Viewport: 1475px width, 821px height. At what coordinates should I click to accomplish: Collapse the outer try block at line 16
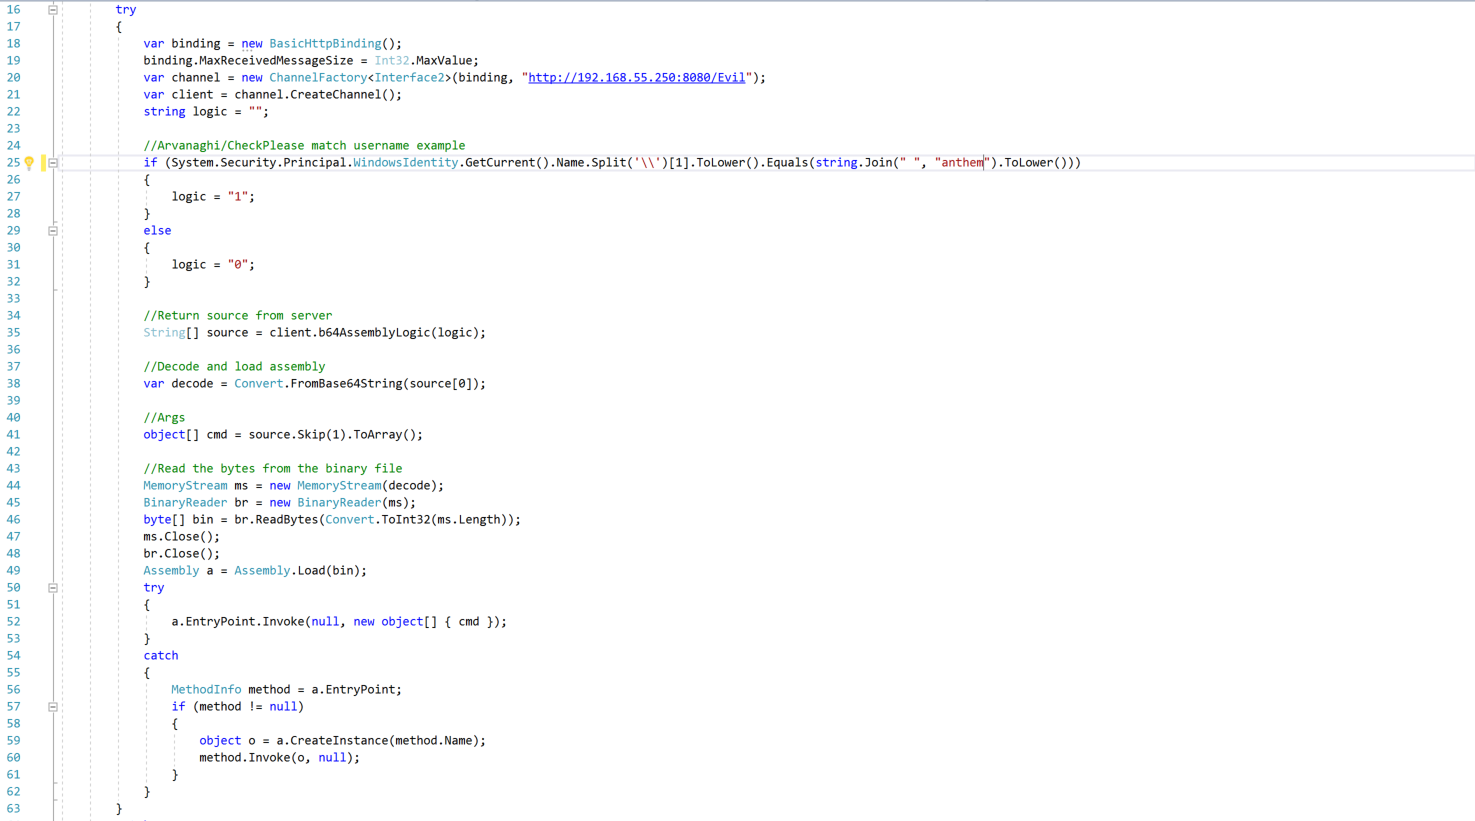[53, 10]
